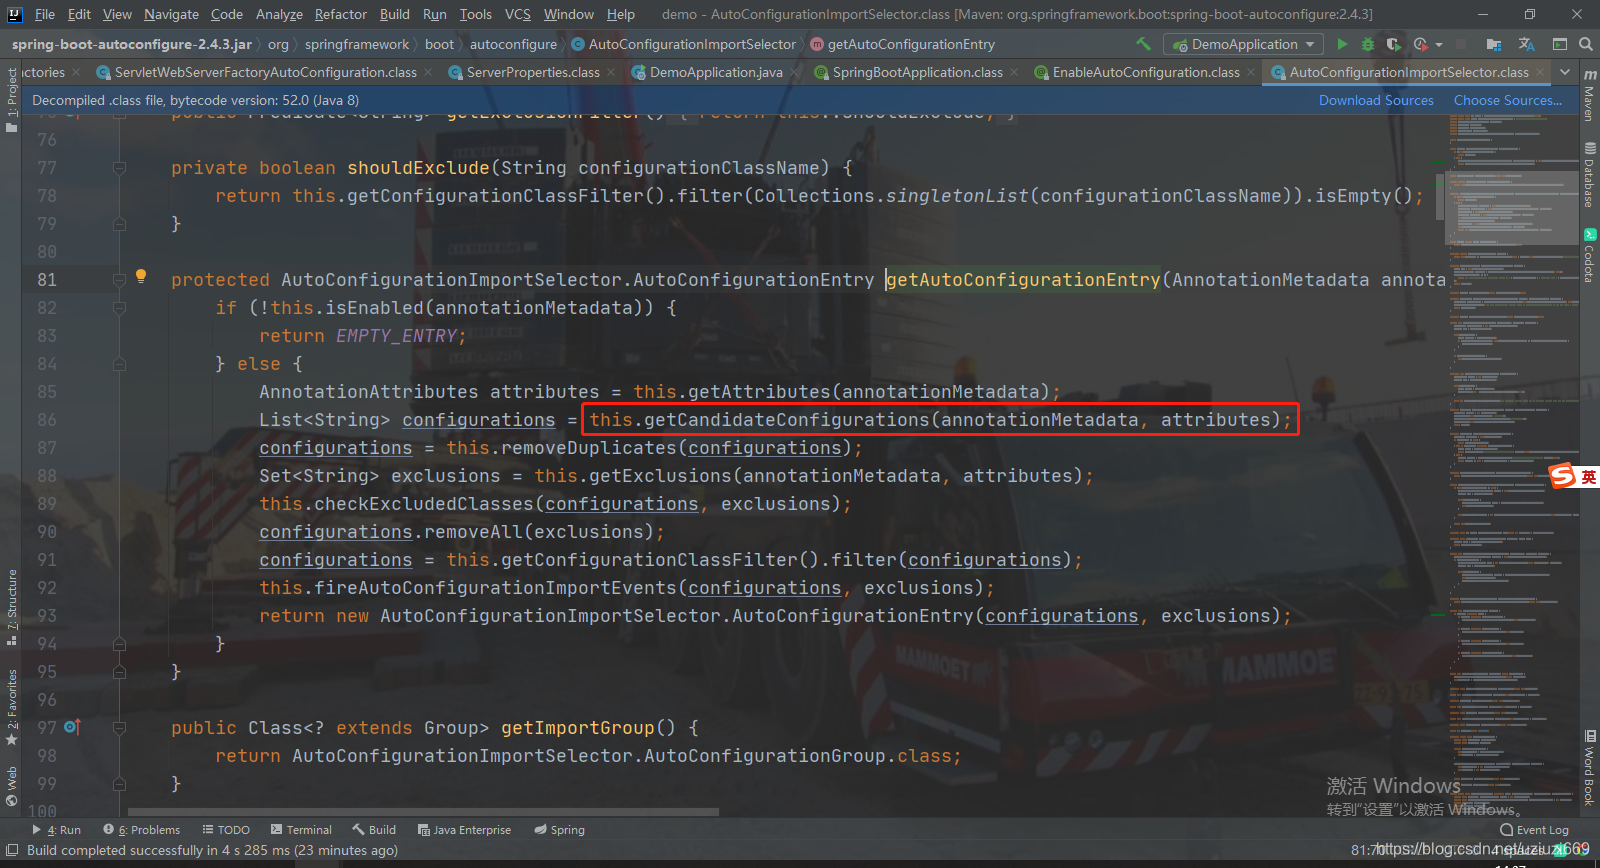Open the Problems tool window button
Image resolution: width=1600 pixels, height=868 pixels.
(141, 830)
